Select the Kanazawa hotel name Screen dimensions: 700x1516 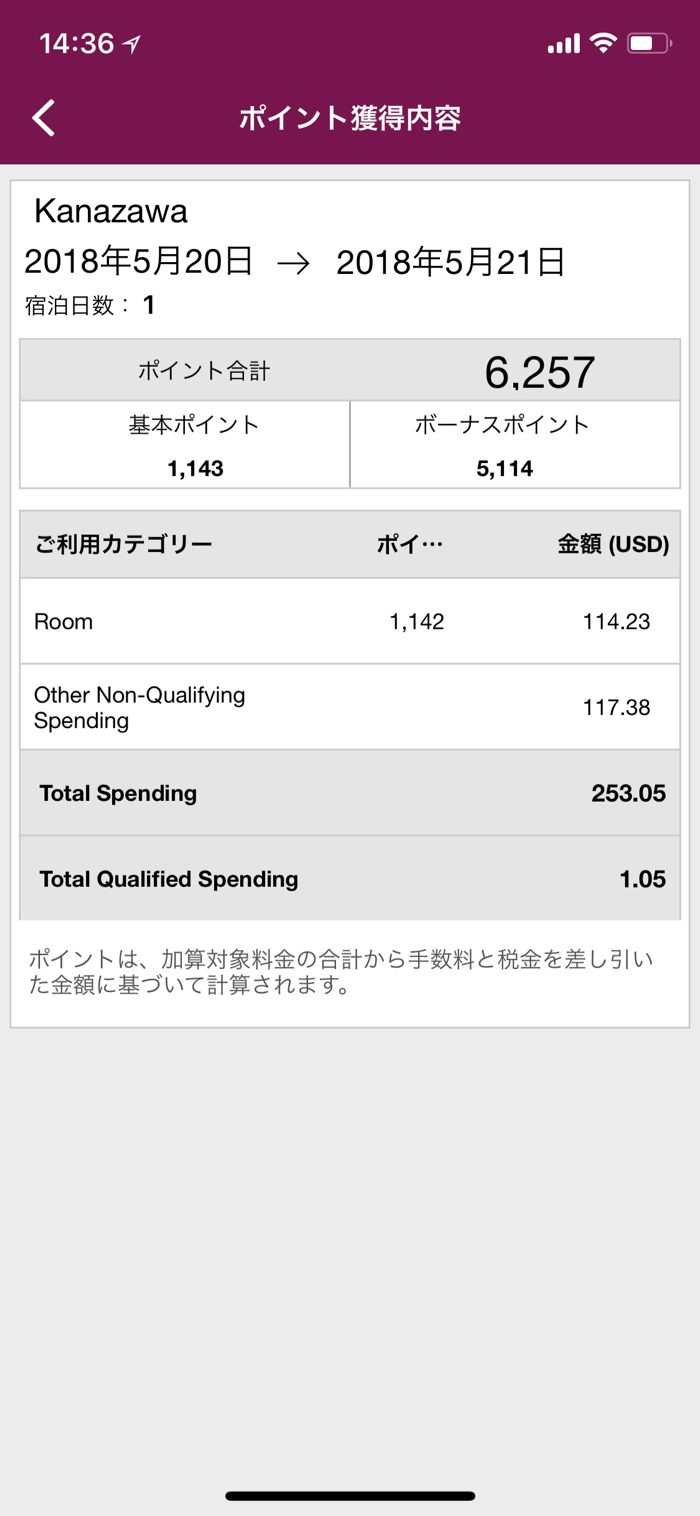click(111, 211)
